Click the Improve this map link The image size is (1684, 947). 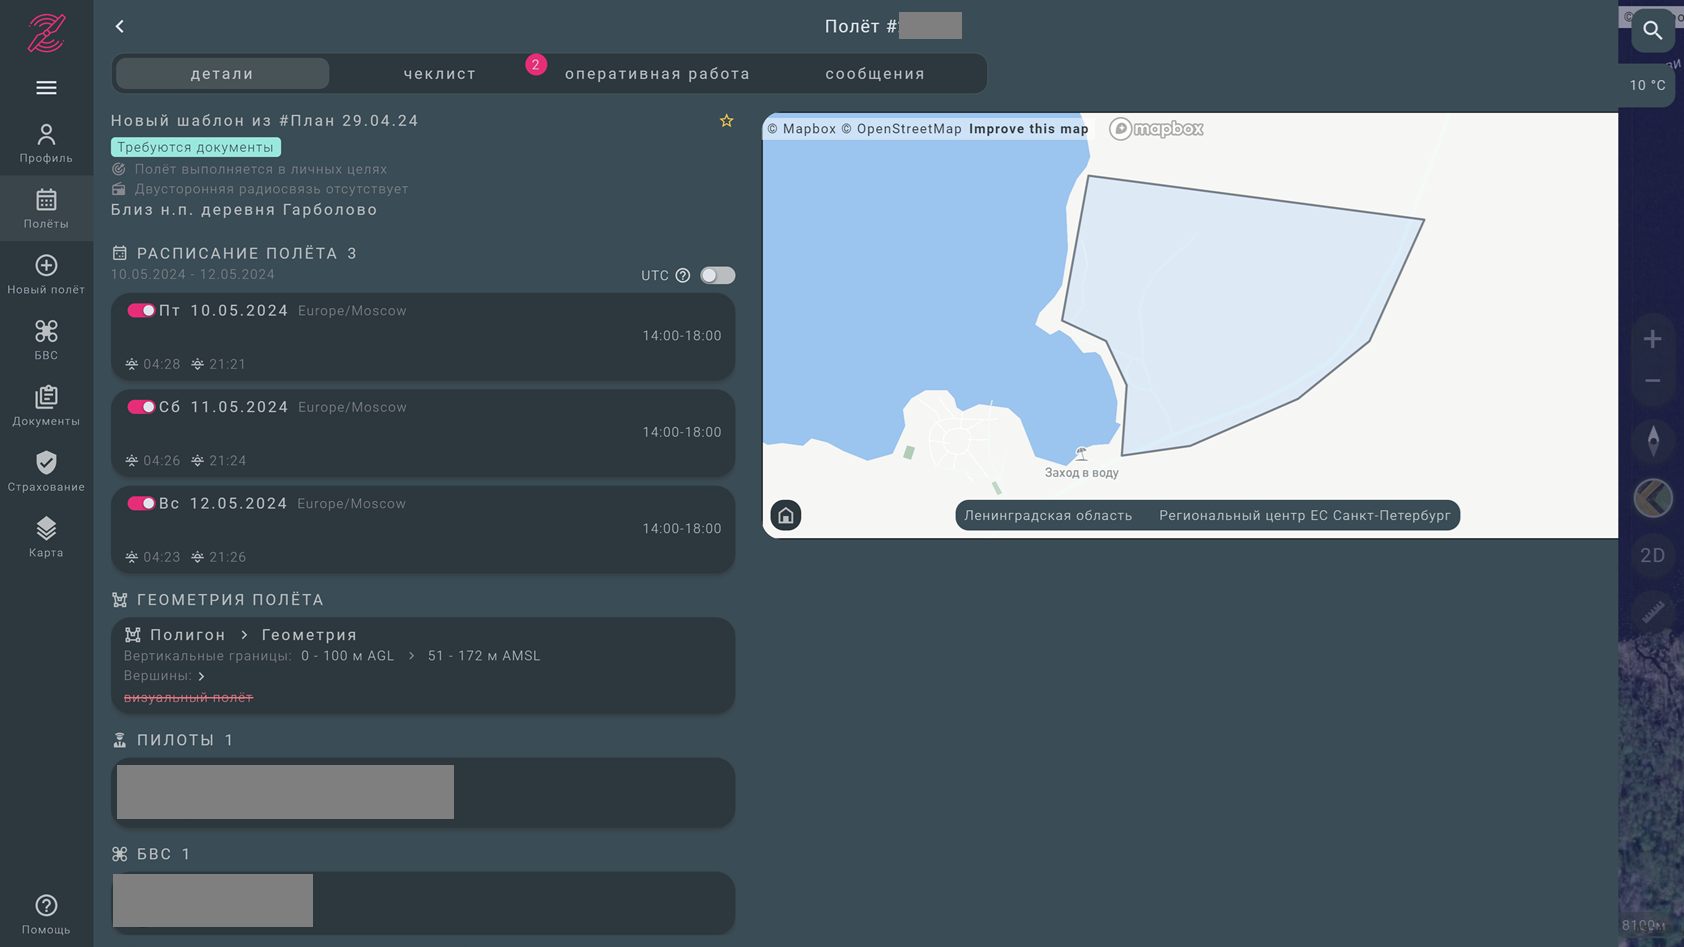point(1028,129)
